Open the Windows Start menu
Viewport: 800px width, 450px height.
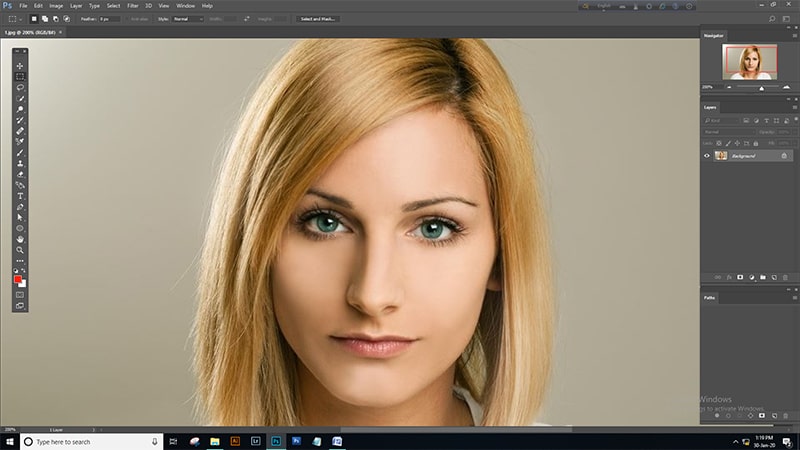click(10, 442)
